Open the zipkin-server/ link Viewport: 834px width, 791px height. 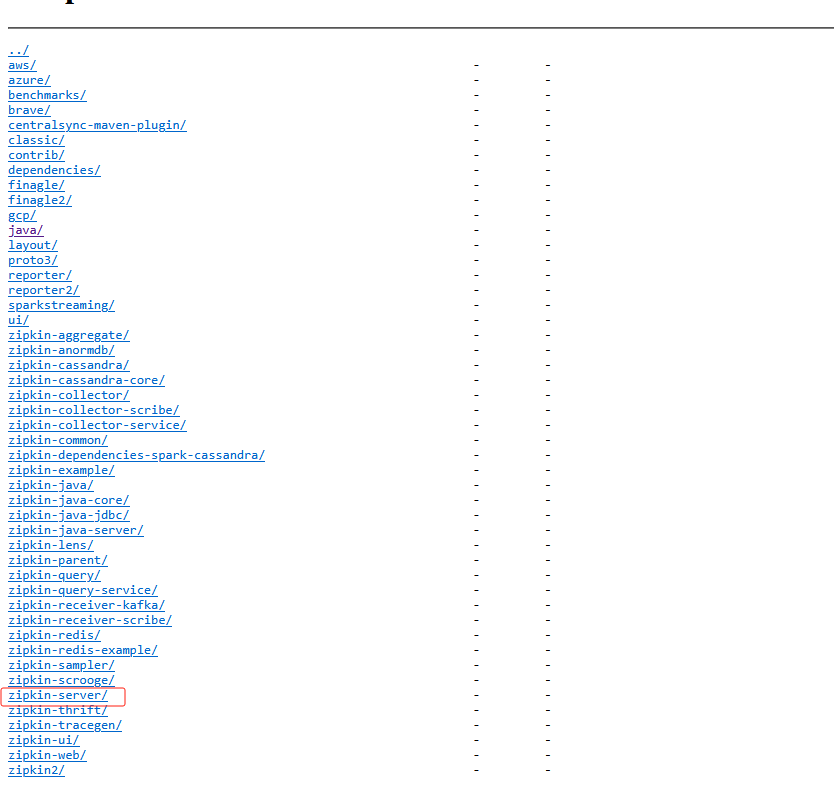58,695
